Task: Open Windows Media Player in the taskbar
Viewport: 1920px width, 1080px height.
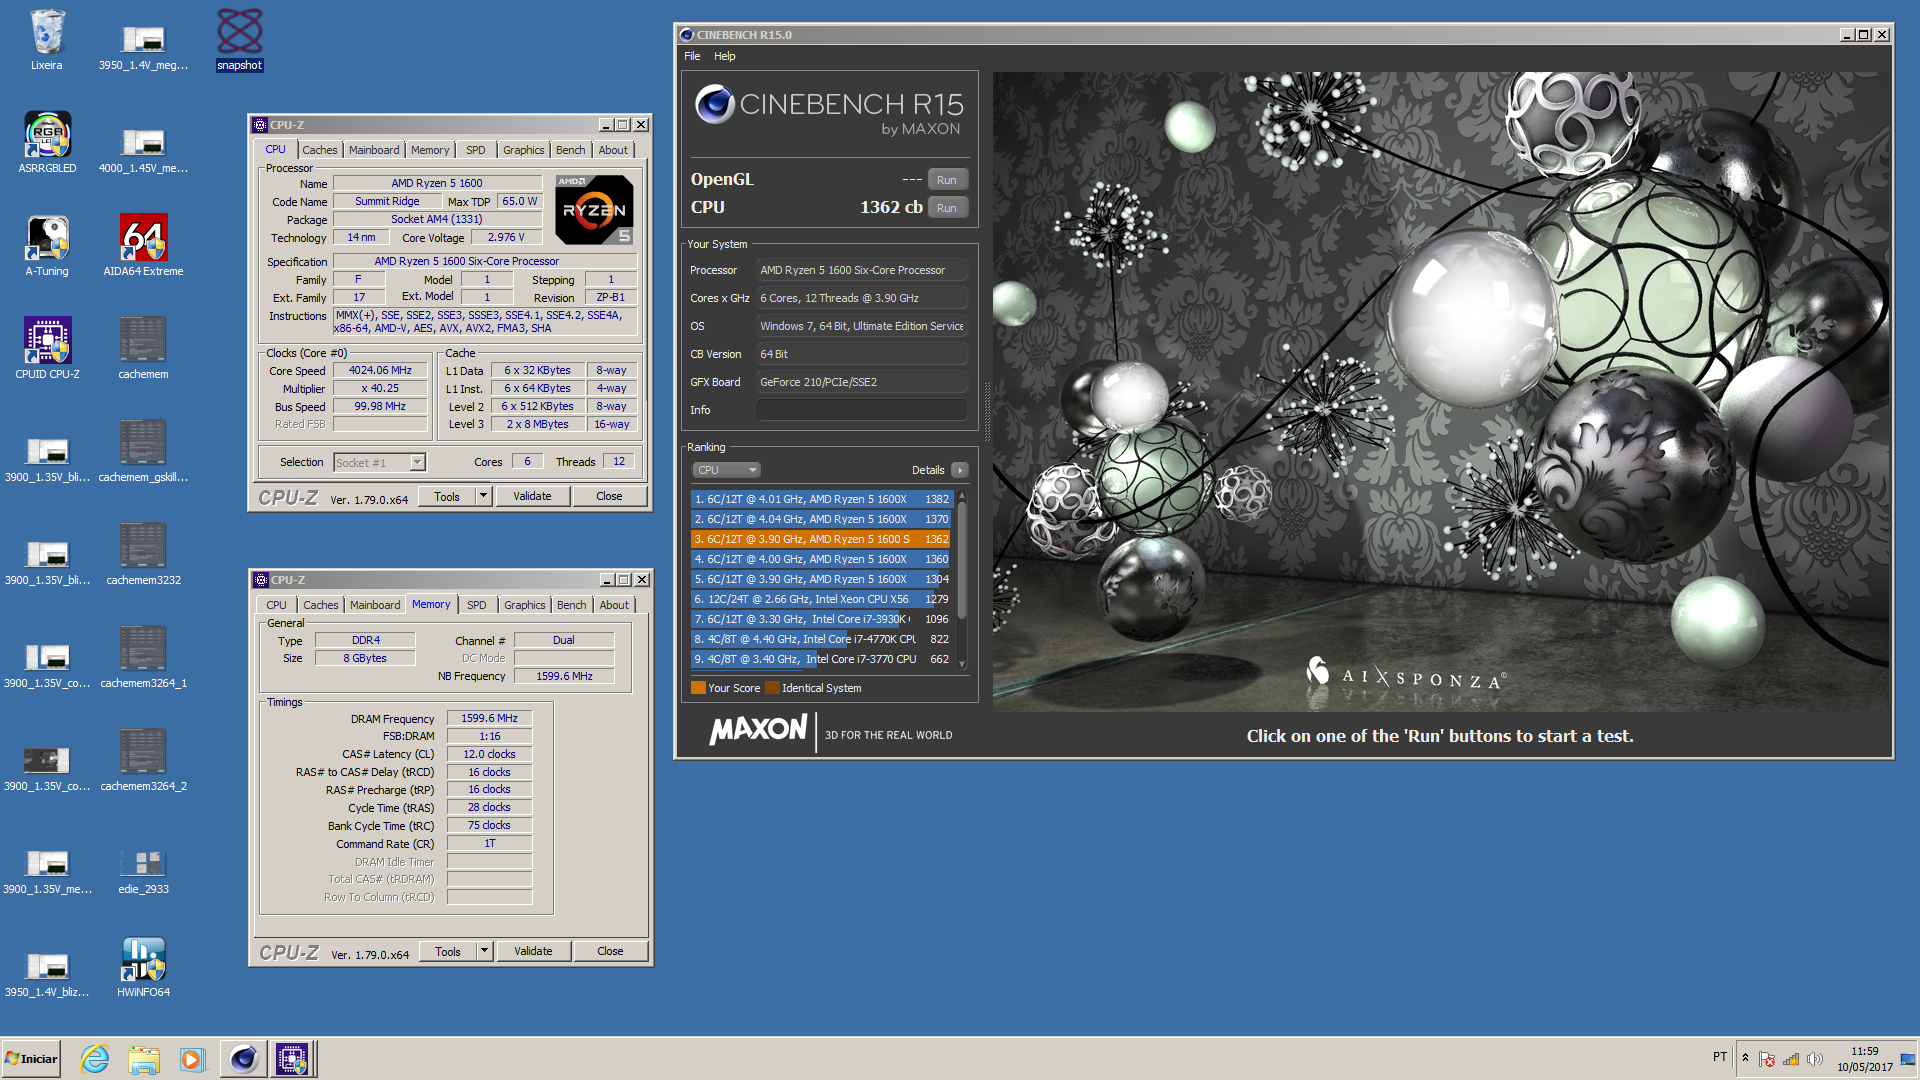Action: point(192,1059)
